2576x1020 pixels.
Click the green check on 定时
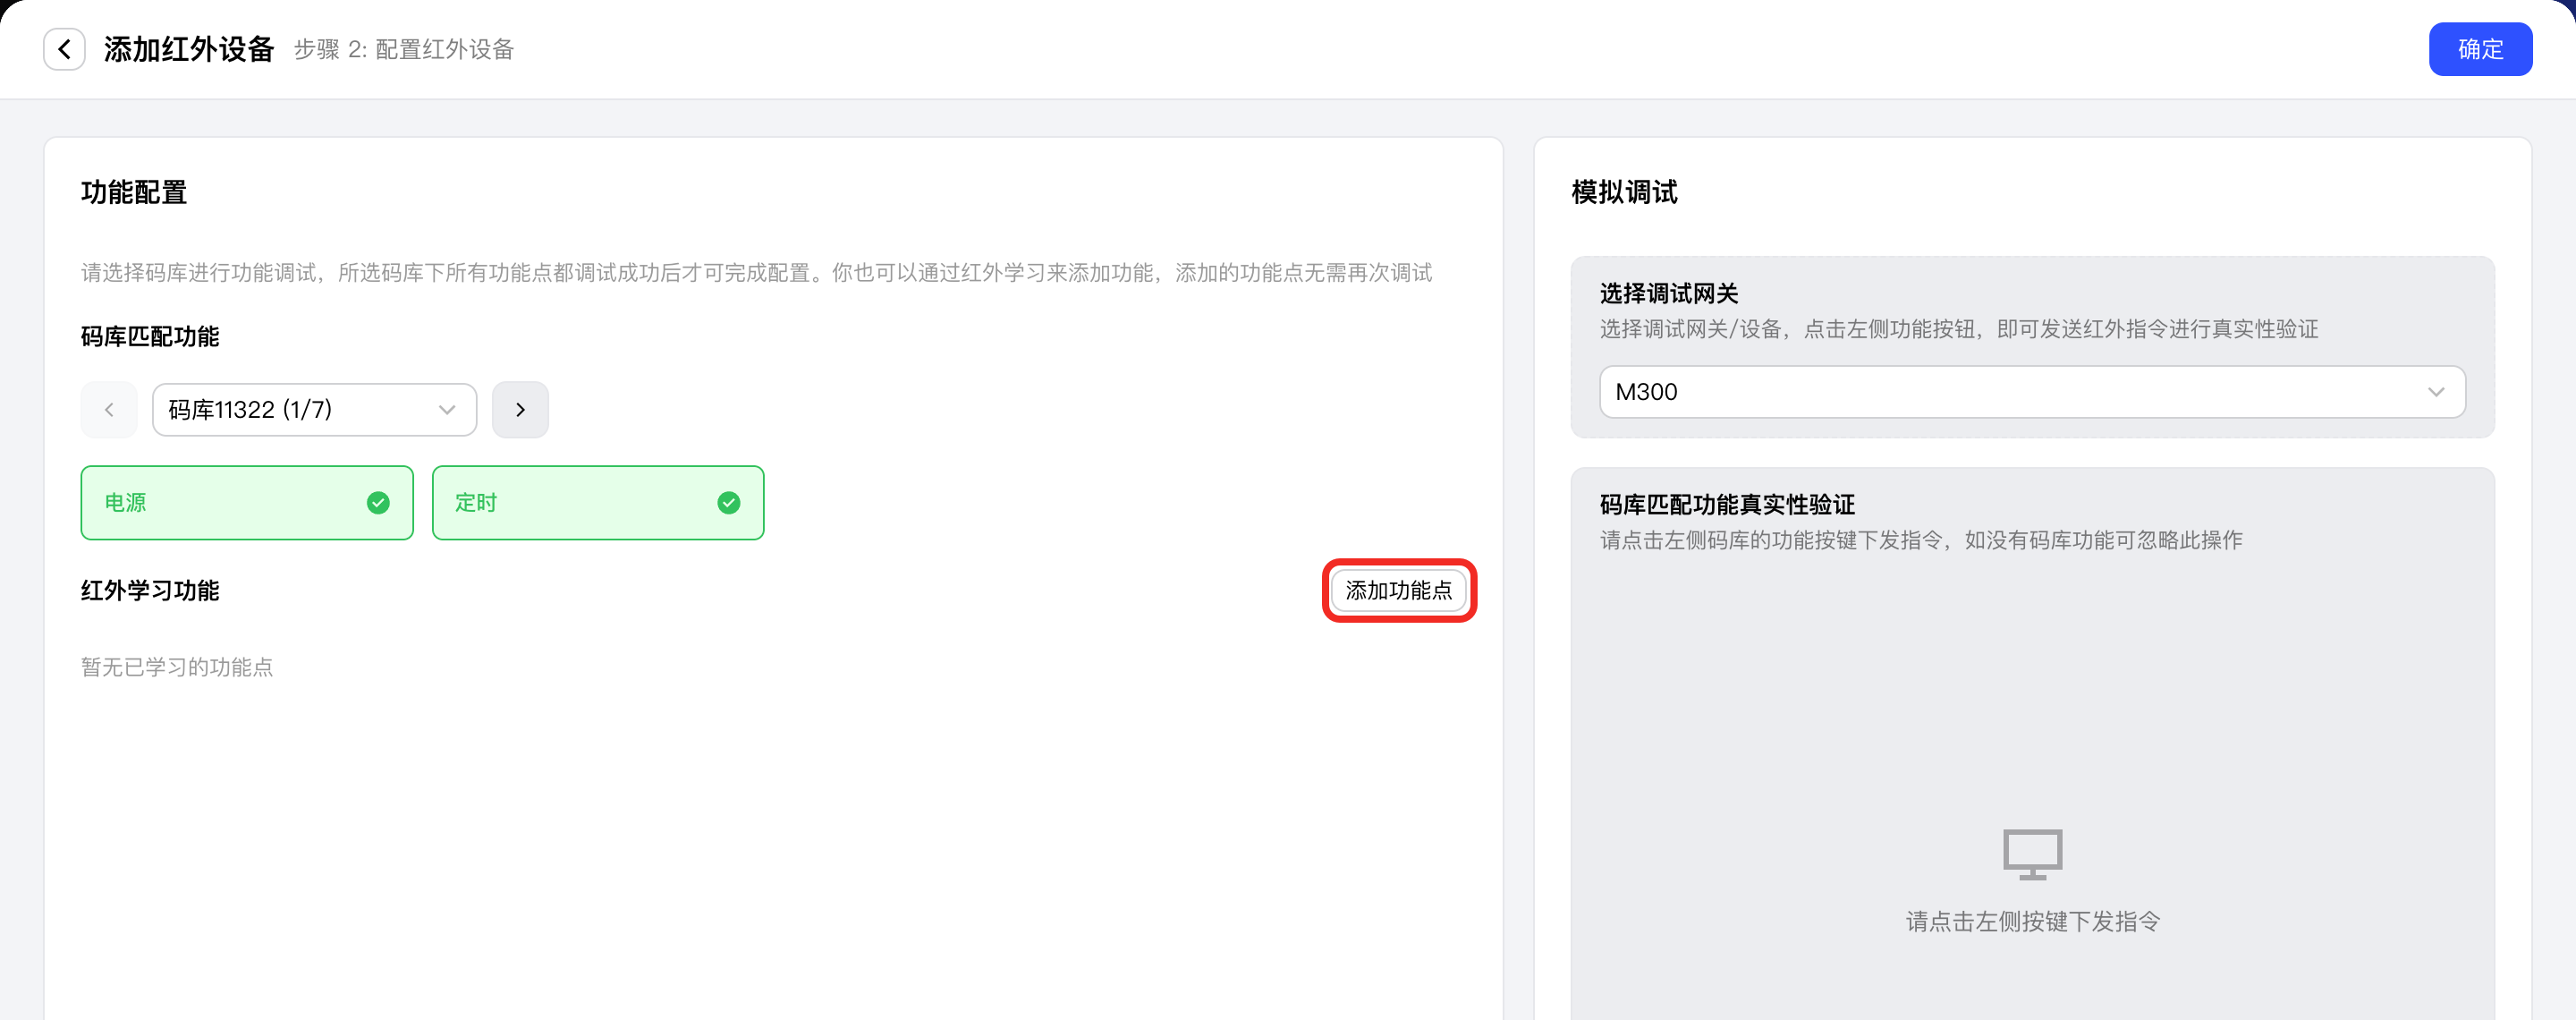729,503
